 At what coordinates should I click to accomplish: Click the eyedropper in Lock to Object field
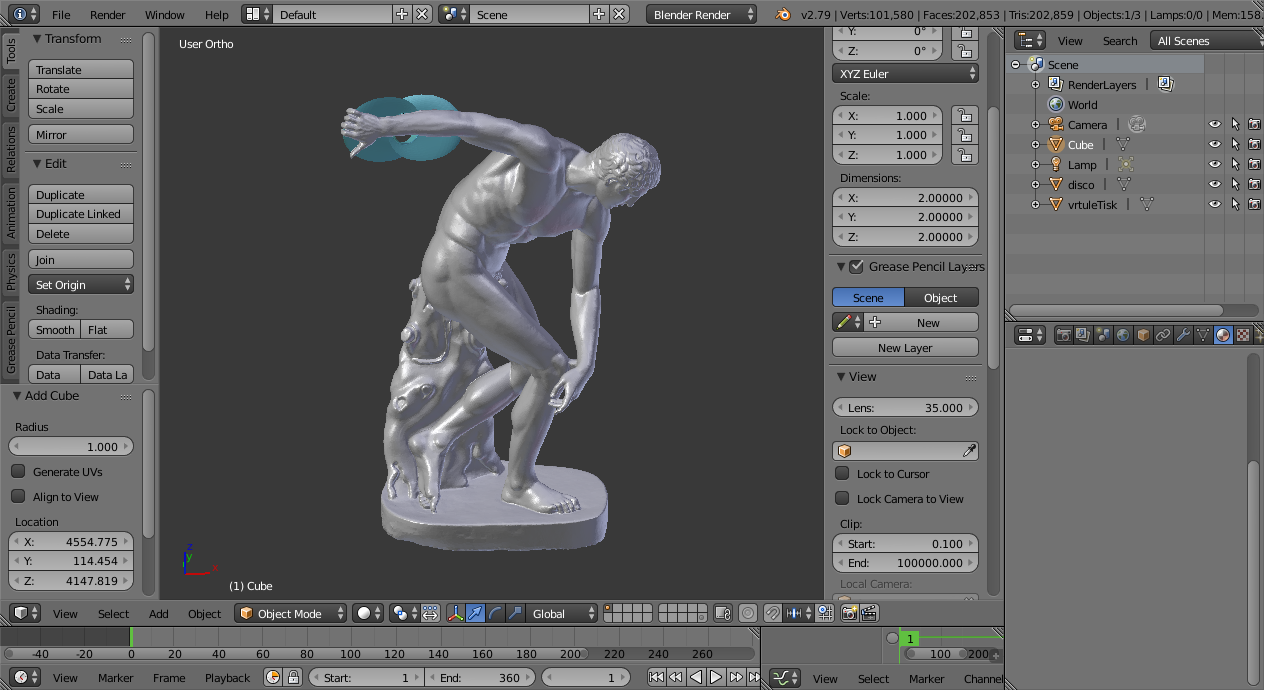(x=968, y=451)
